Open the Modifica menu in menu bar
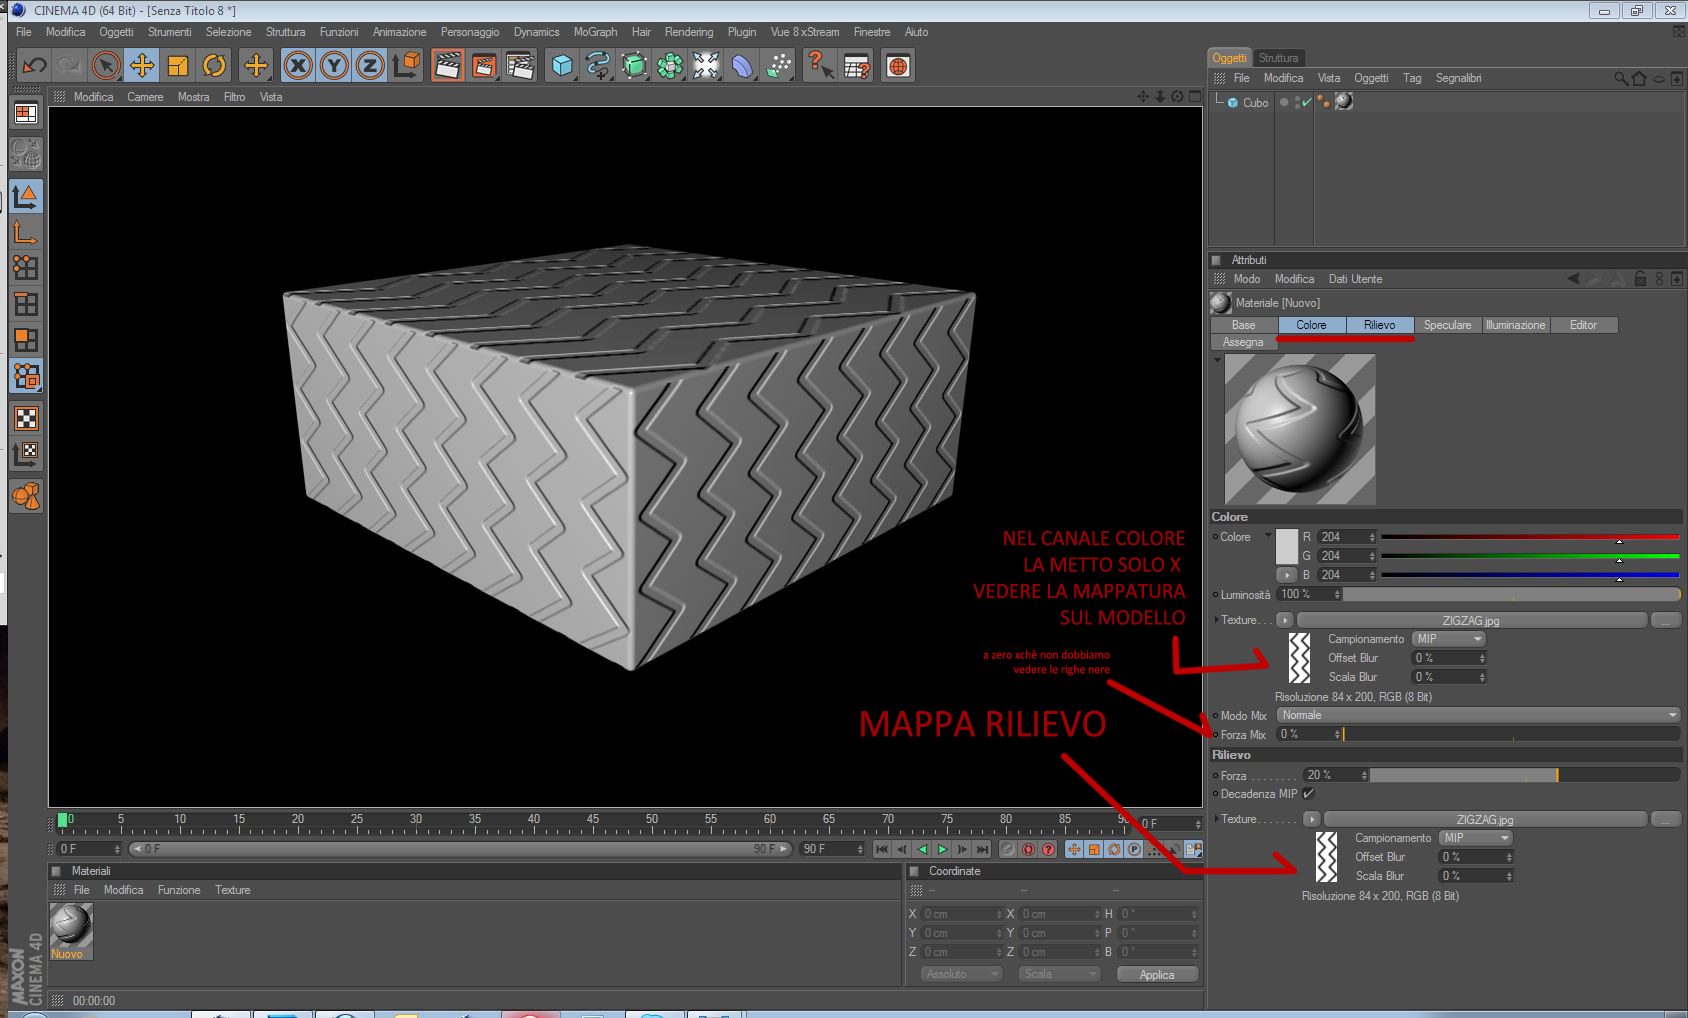 65,32
